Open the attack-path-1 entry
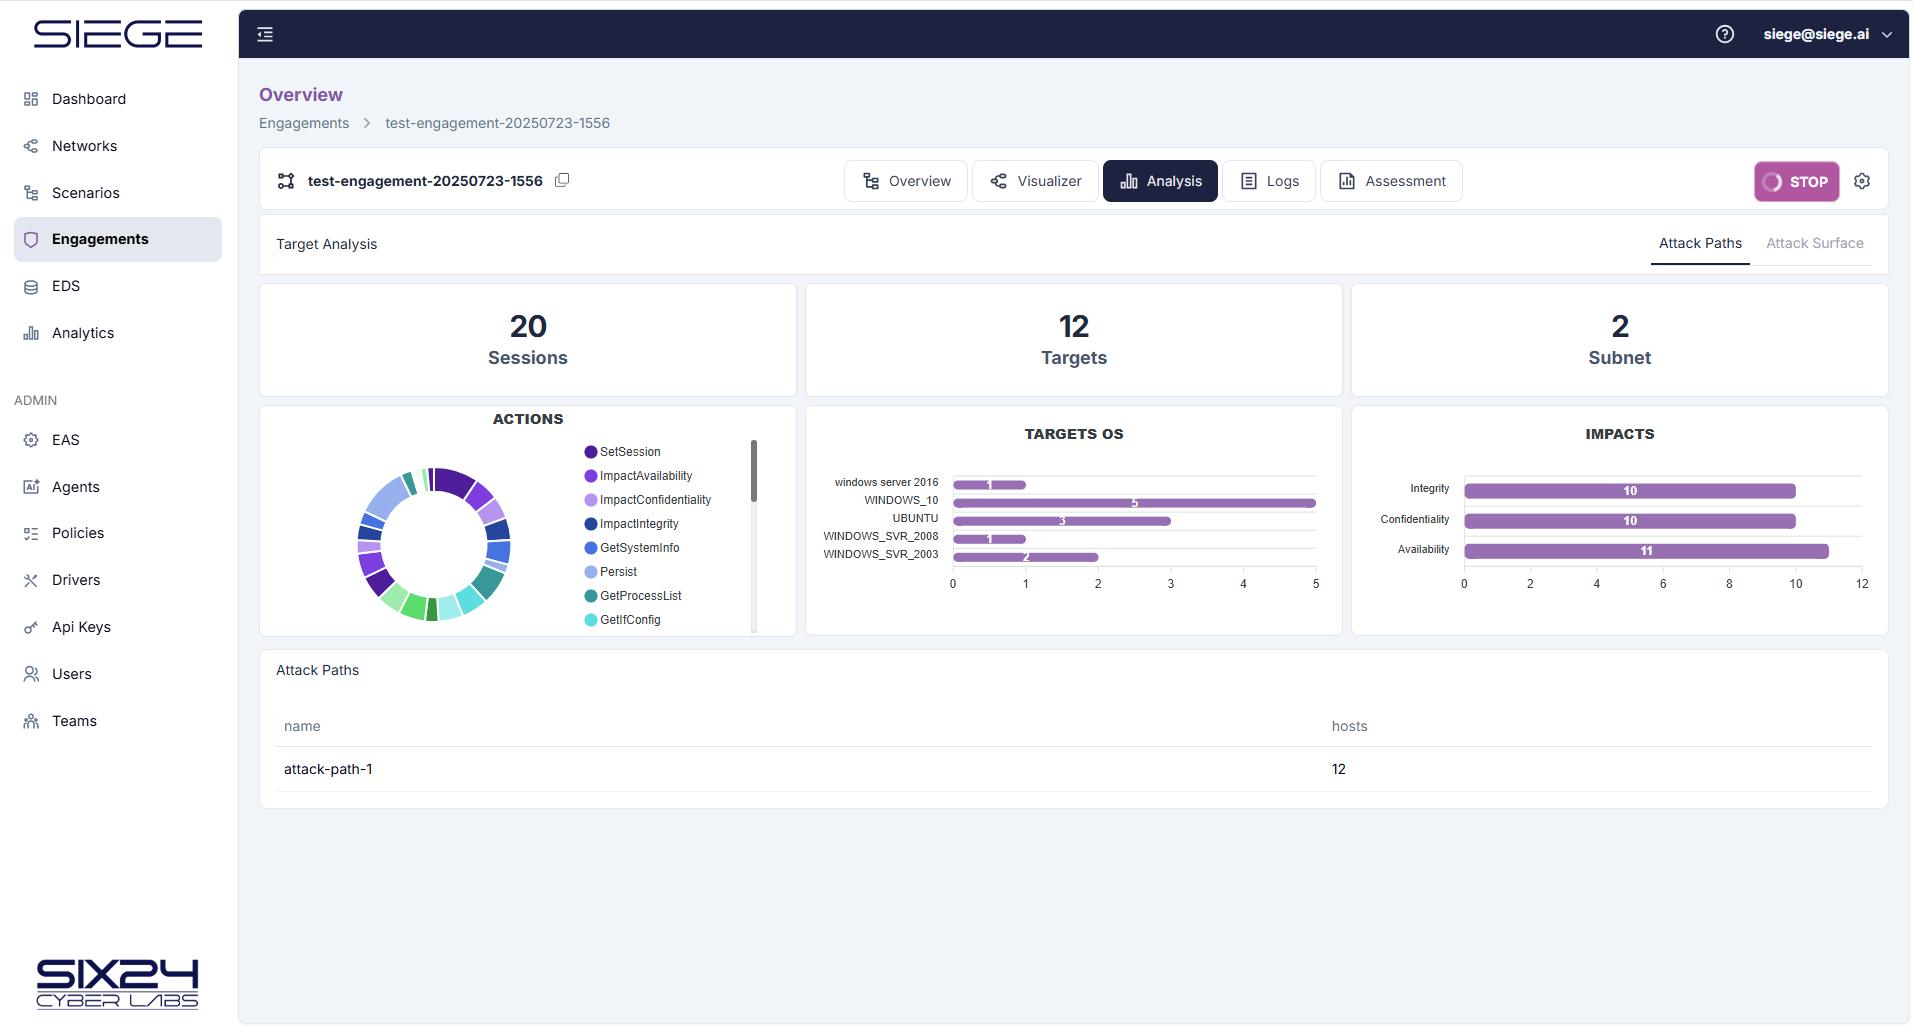 point(328,769)
